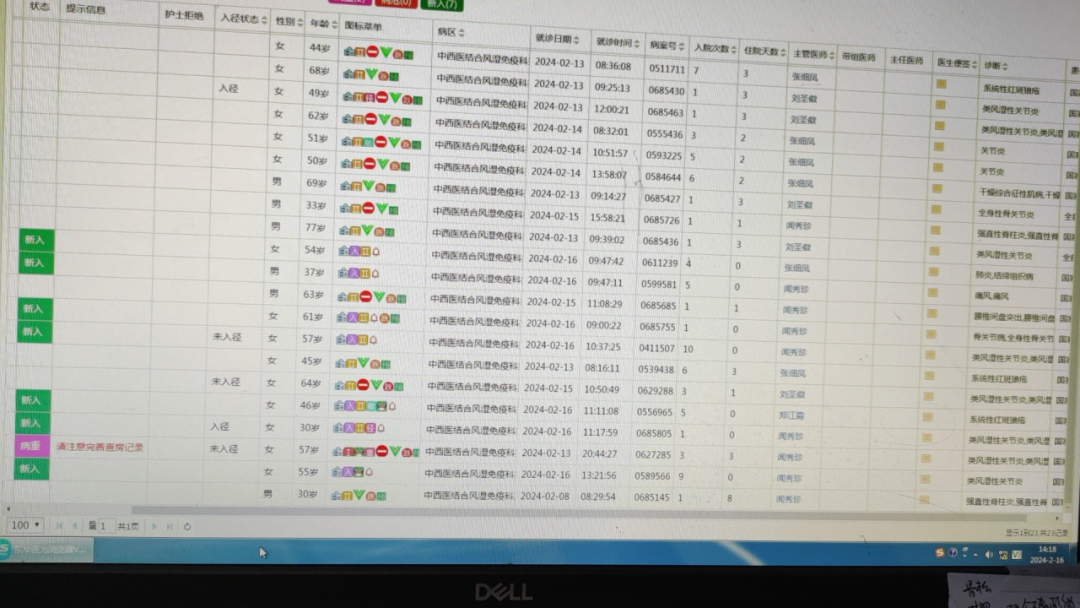Click the refresh icon in the pagination bar
Screen dimensions: 1080x608
tap(187, 527)
